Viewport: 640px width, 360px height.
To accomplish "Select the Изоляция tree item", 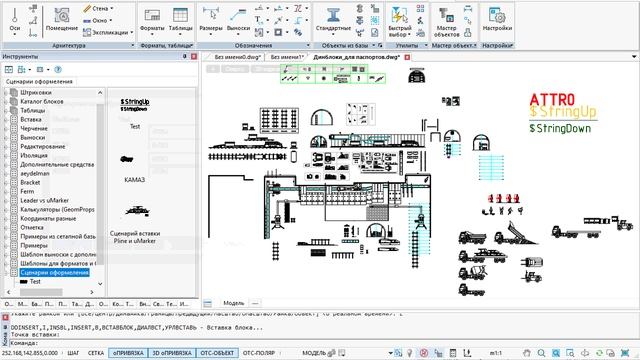I will pos(34,156).
